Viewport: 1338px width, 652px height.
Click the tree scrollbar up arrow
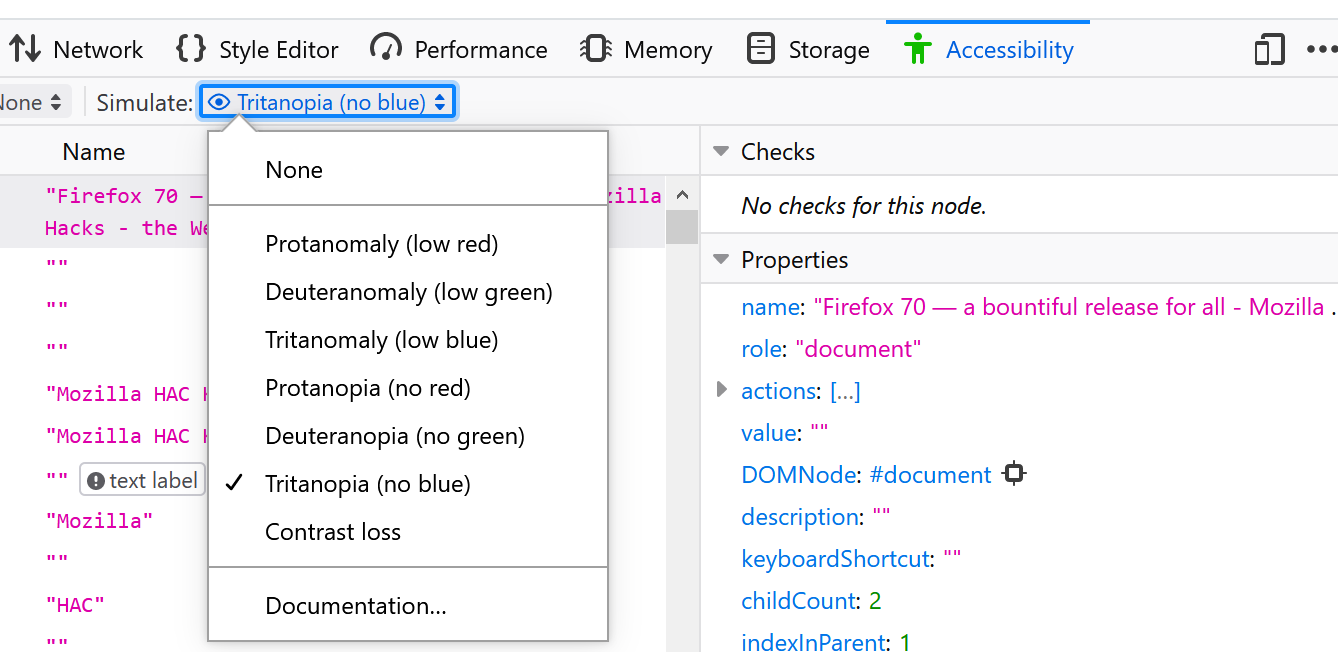[x=682, y=196]
